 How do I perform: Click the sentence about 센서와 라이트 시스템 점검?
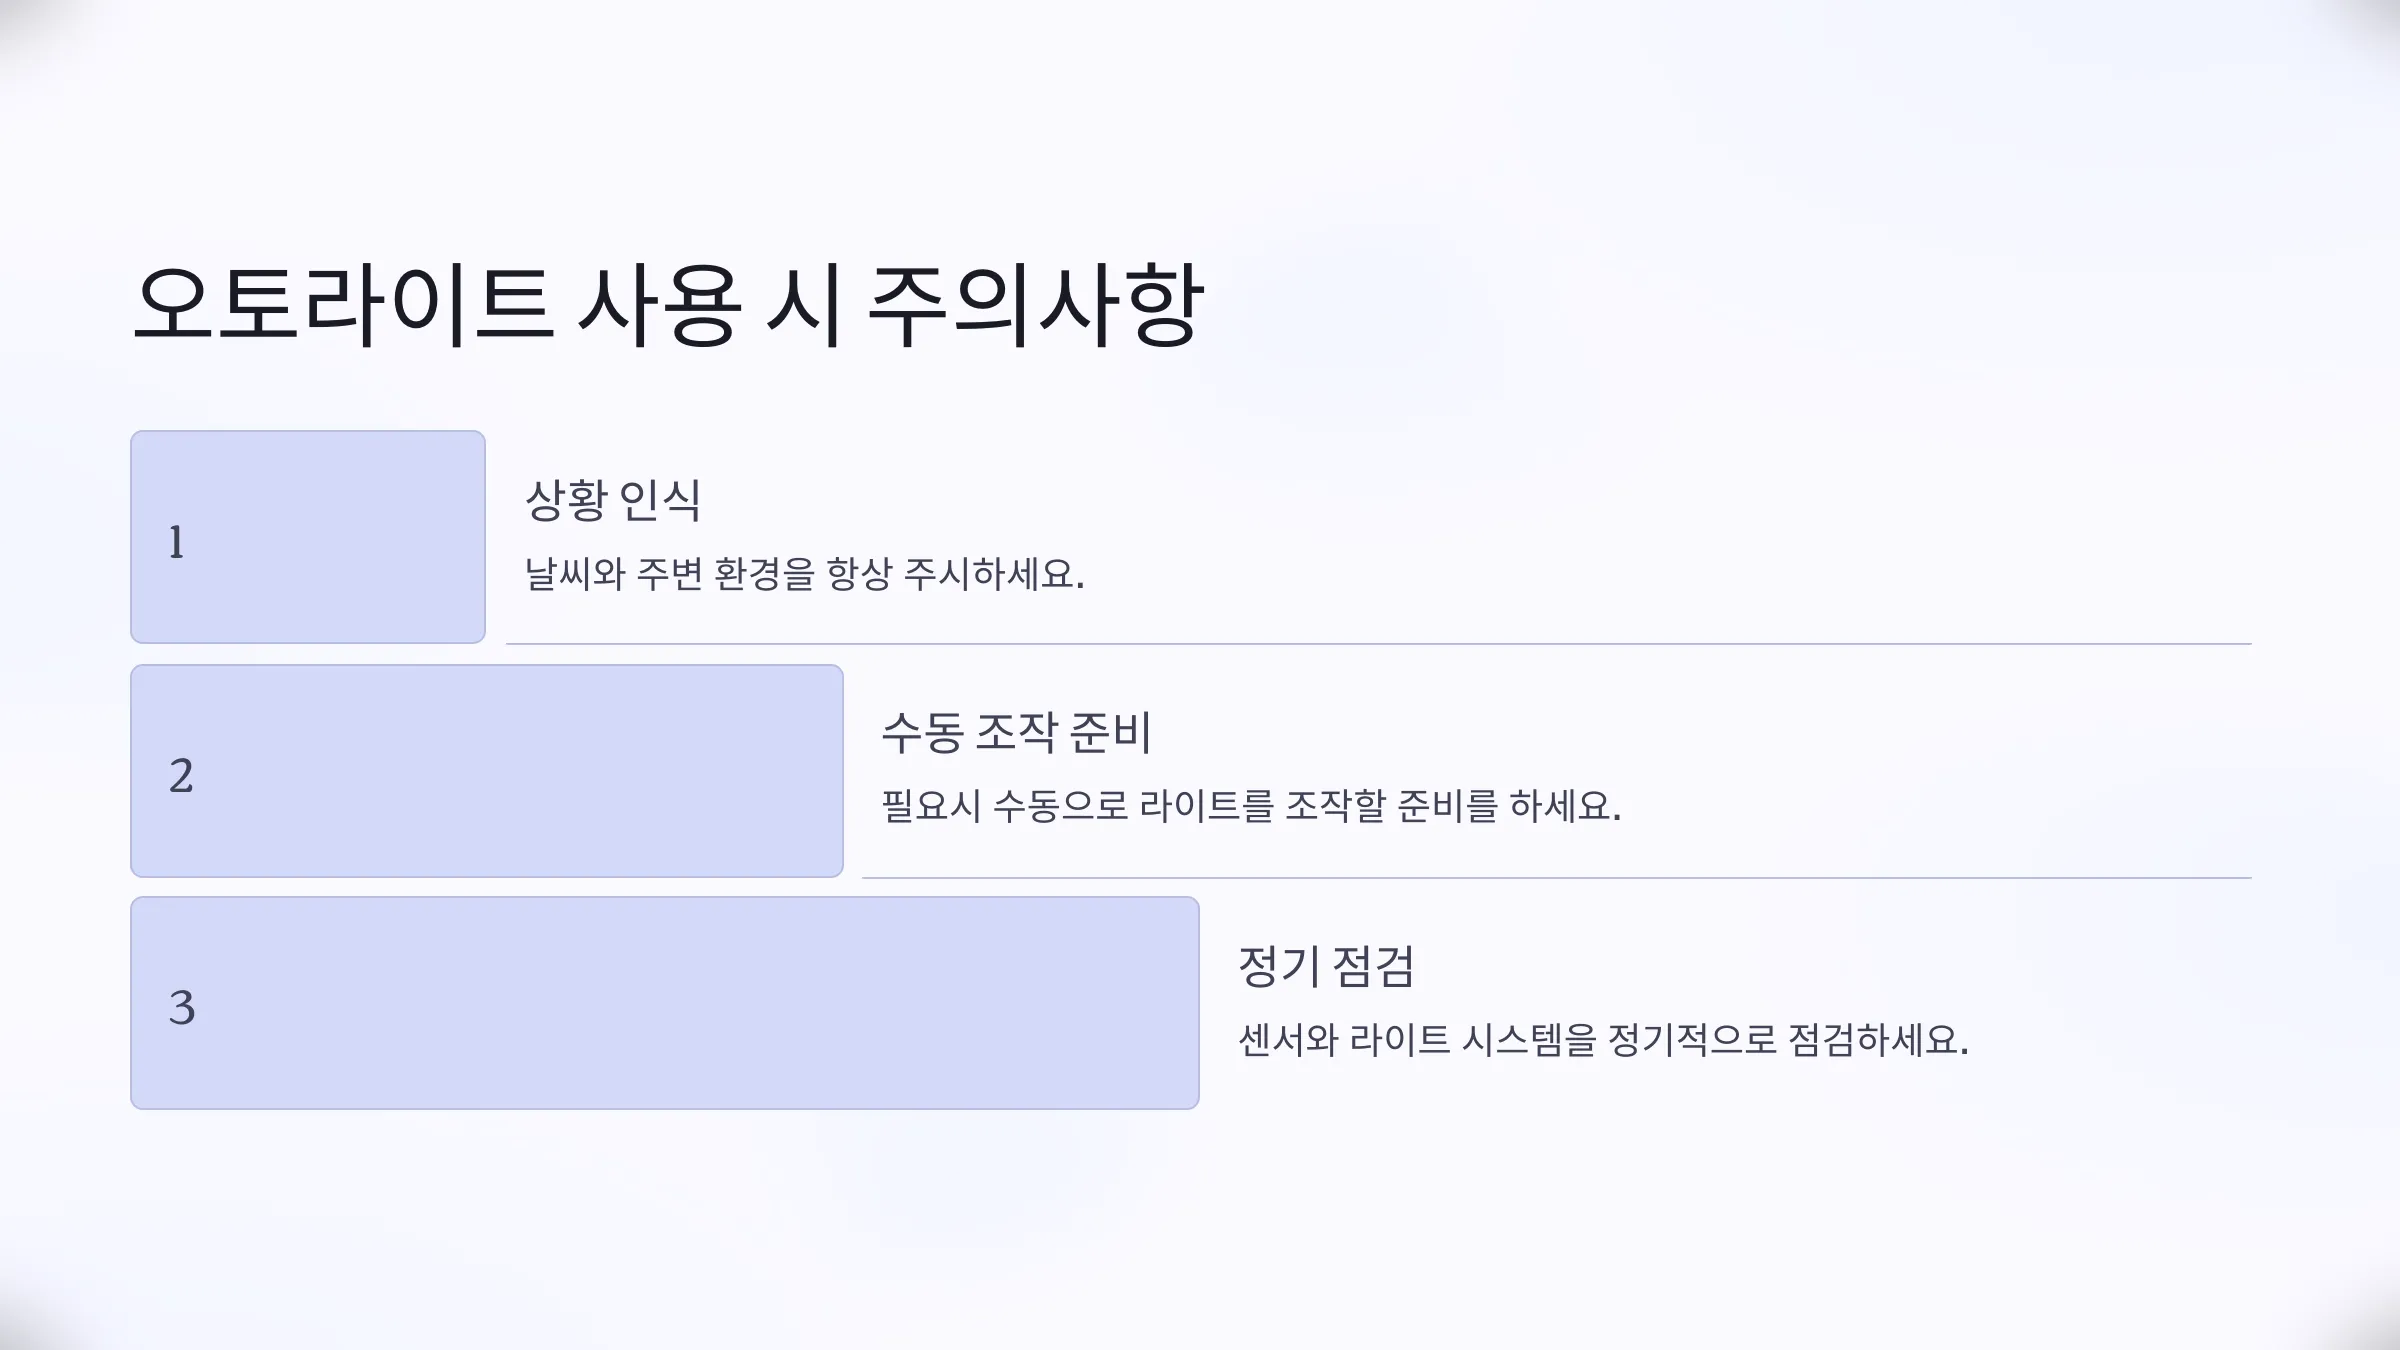[1603, 1040]
